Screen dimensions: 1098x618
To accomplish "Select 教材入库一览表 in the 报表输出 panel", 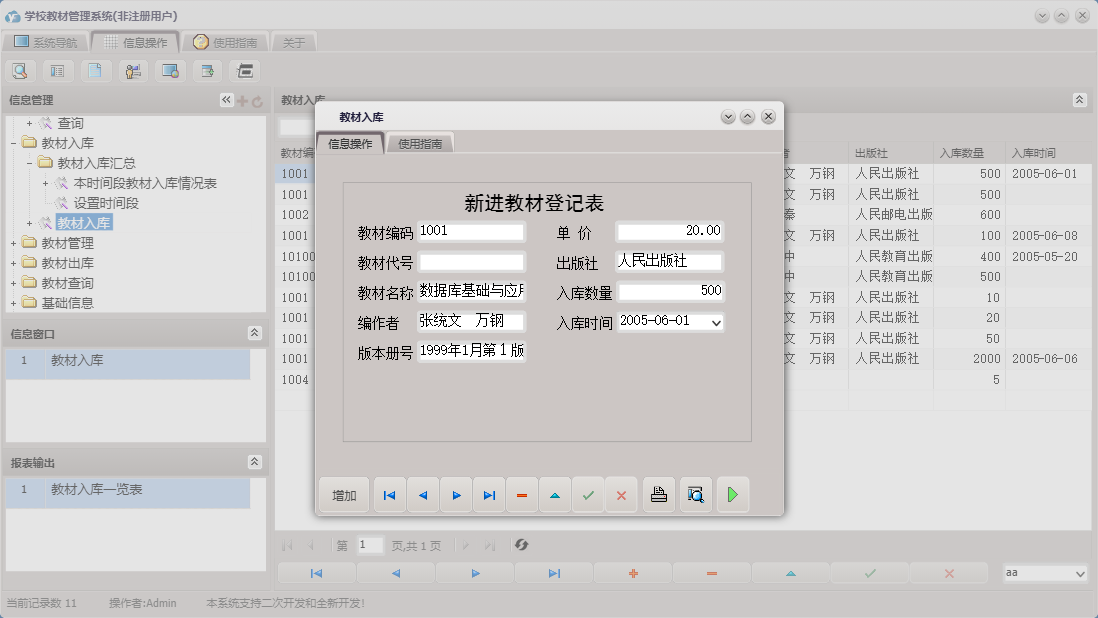I will [x=95, y=490].
